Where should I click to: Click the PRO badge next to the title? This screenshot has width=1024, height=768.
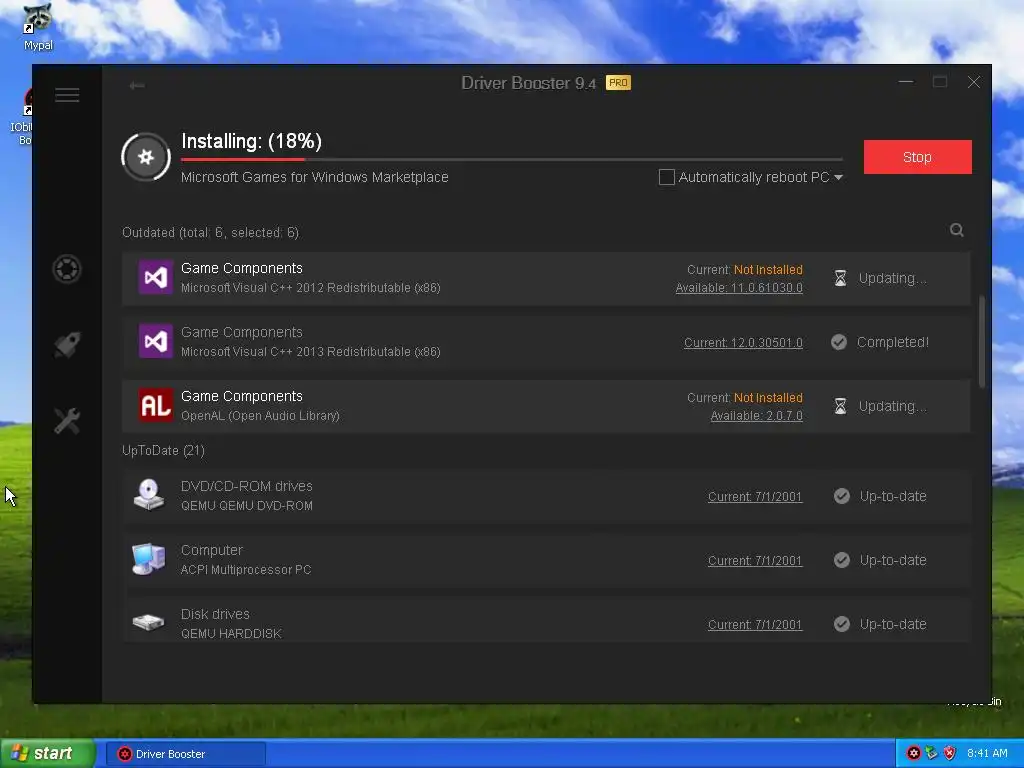point(618,83)
